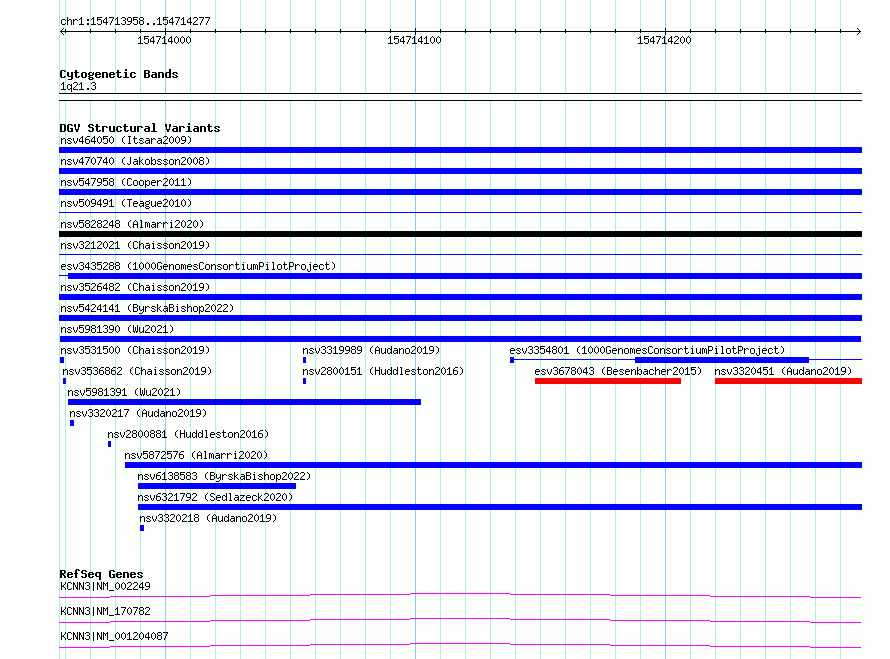Click the nsv464050 (Itsara2009) variant label
This screenshot has width=890, height=659.
click(x=126, y=140)
